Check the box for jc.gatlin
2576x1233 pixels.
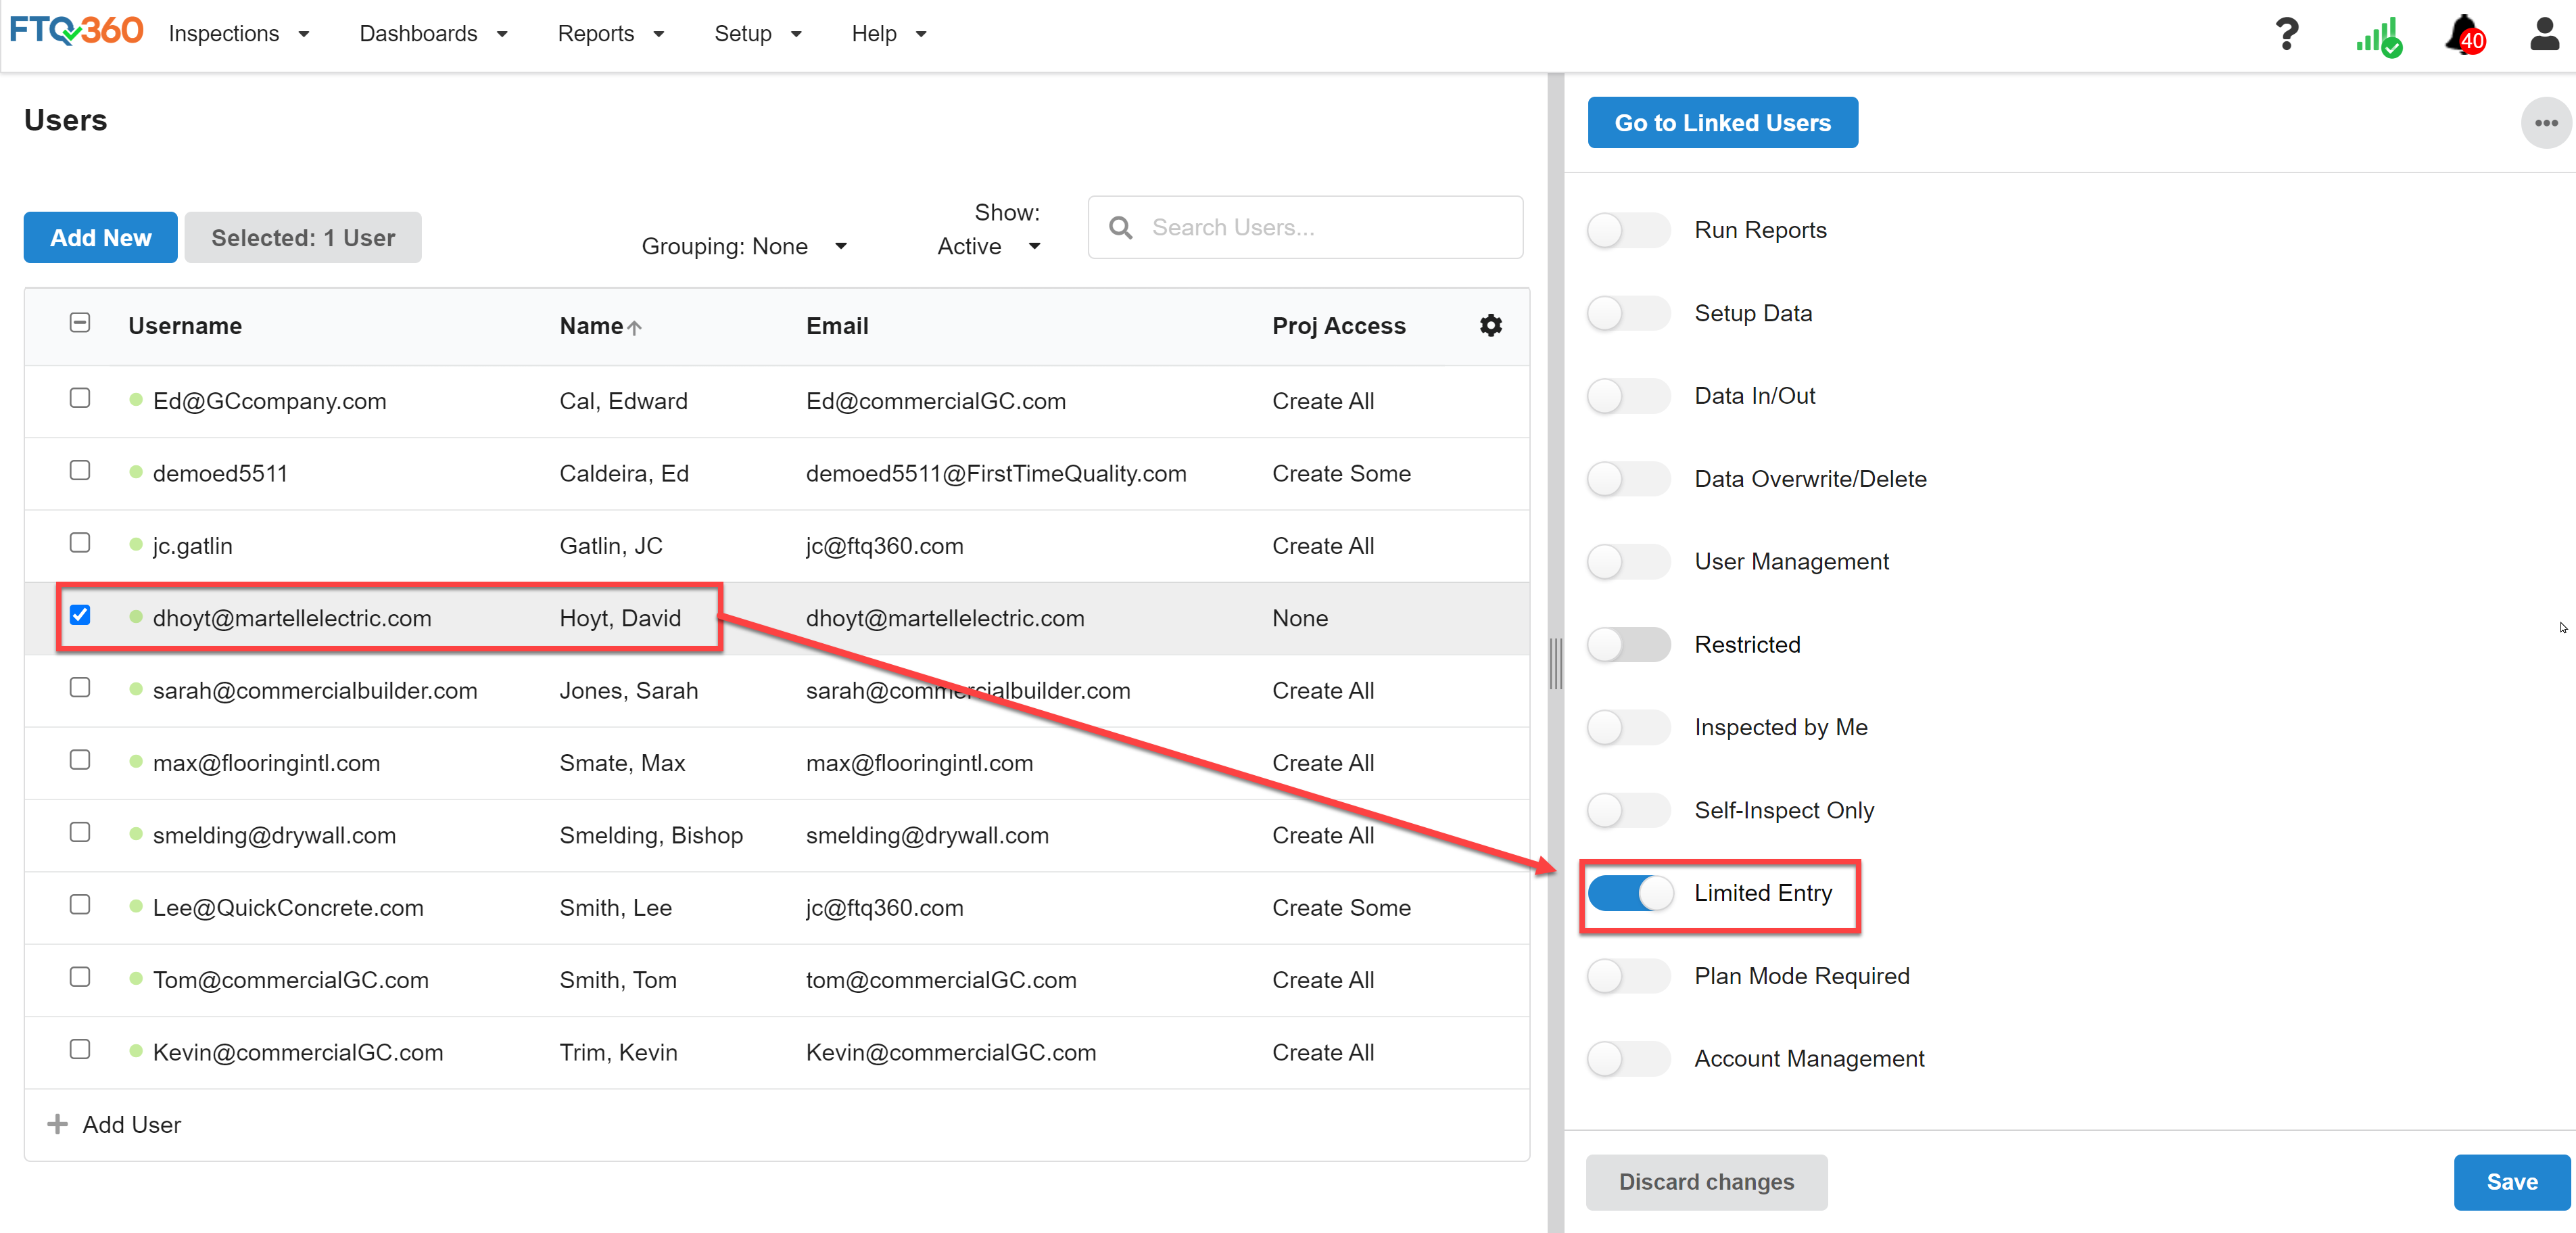tap(80, 542)
